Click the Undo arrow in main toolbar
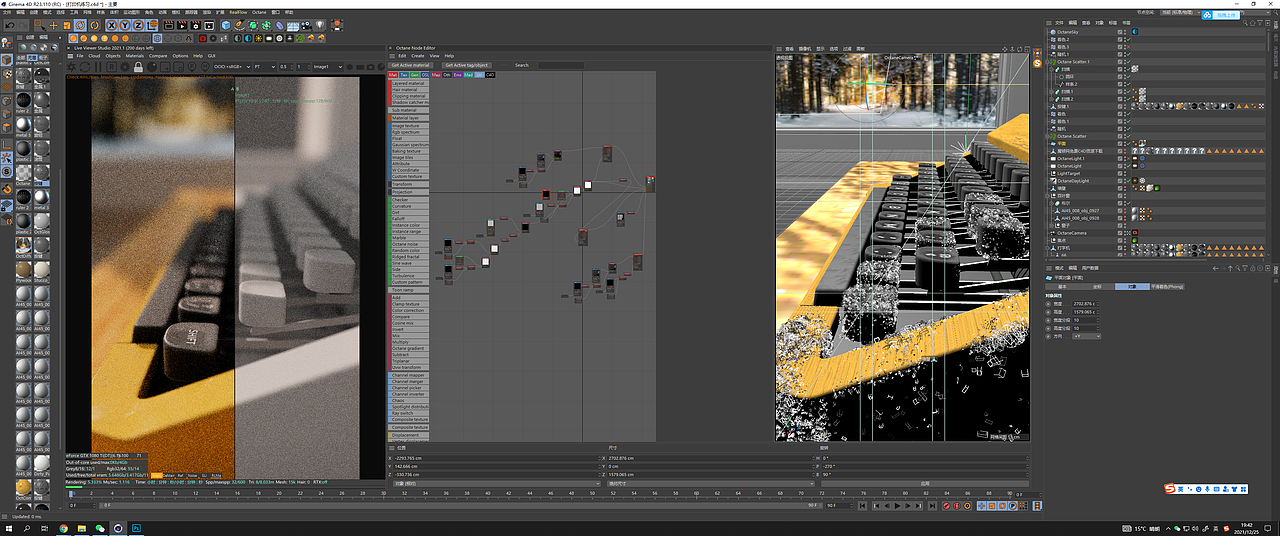The width and height of the screenshot is (1280, 536). coord(9,25)
